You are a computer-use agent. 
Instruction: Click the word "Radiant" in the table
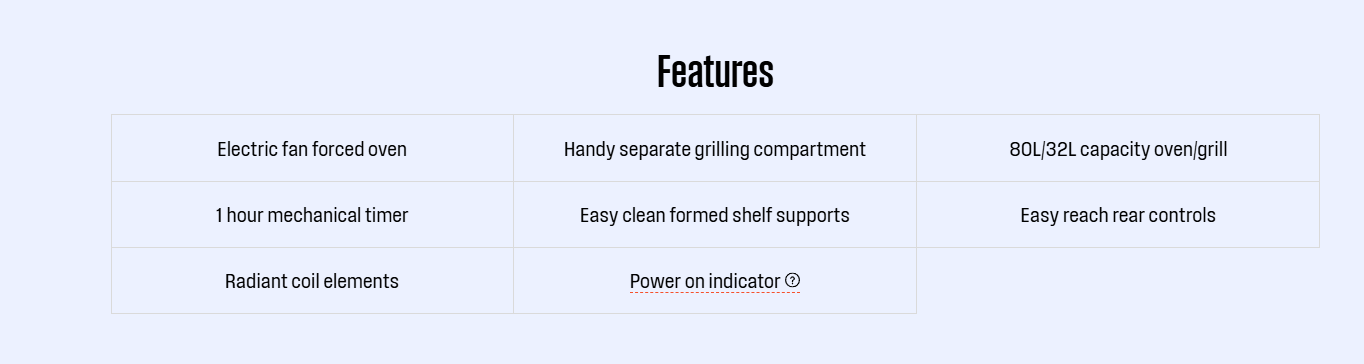pyautogui.click(x=255, y=281)
